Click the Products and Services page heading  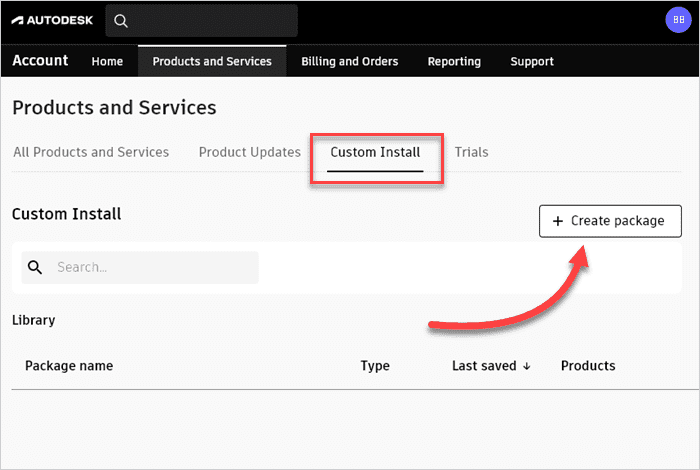[114, 108]
